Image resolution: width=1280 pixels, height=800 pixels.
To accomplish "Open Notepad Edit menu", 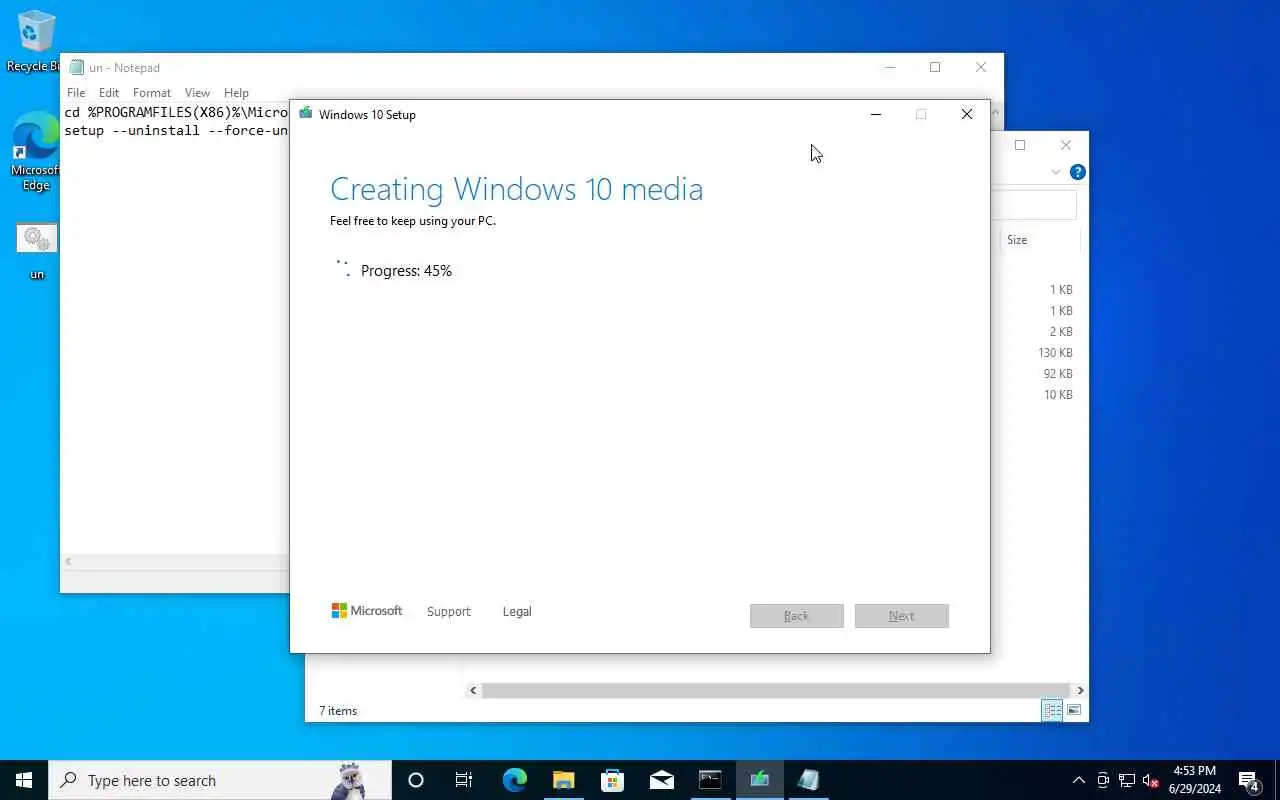I will click(x=109, y=93).
